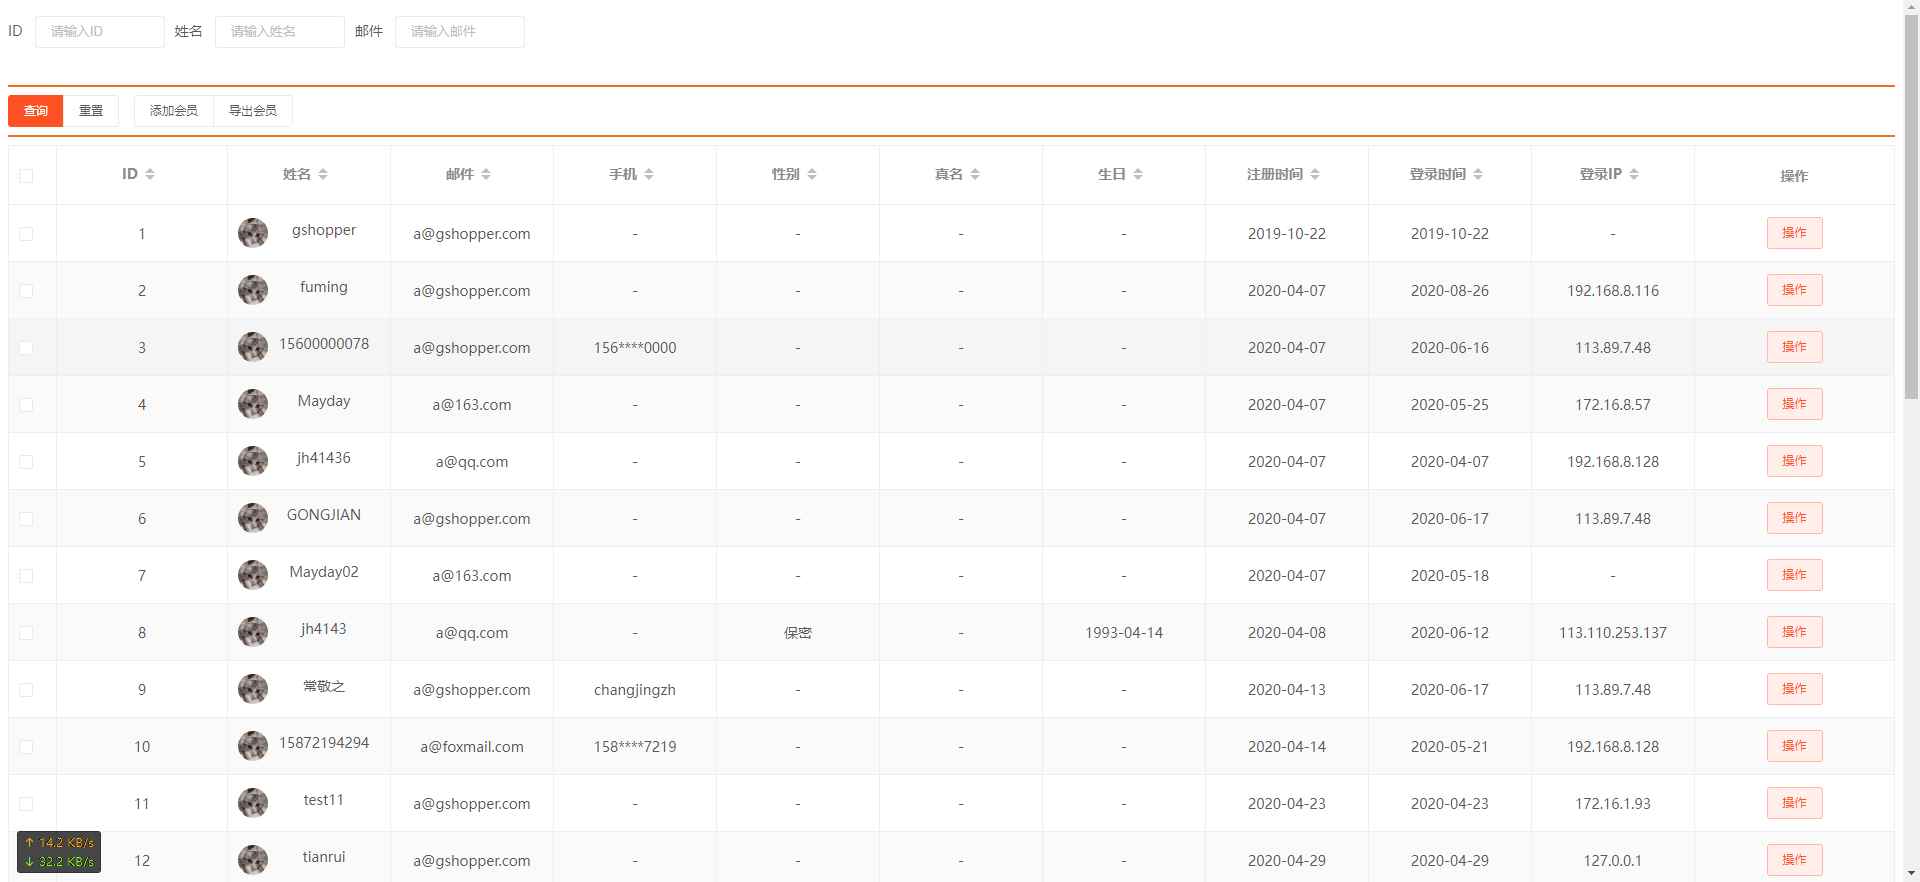Focus the 请输入邮件 input field
Screen dimensions: 1920x882
[460, 32]
